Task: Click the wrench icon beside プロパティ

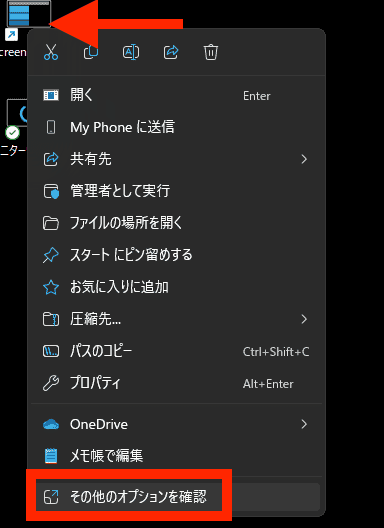Action: click(x=51, y=383)
